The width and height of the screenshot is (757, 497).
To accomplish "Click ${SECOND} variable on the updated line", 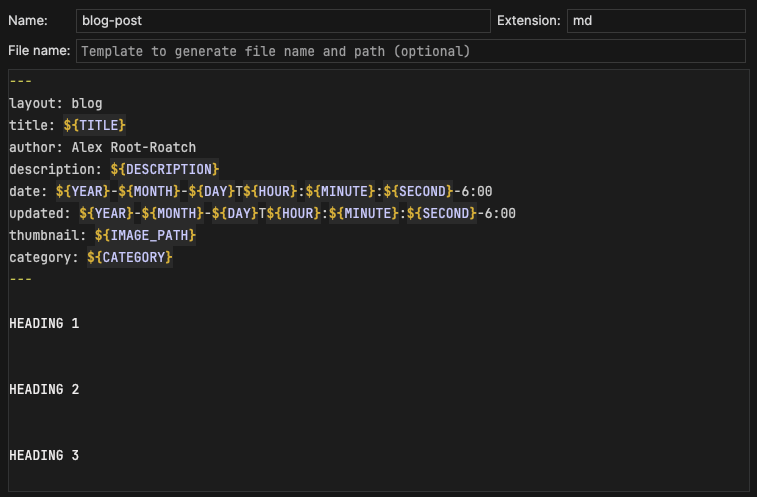I will point(439,213).
